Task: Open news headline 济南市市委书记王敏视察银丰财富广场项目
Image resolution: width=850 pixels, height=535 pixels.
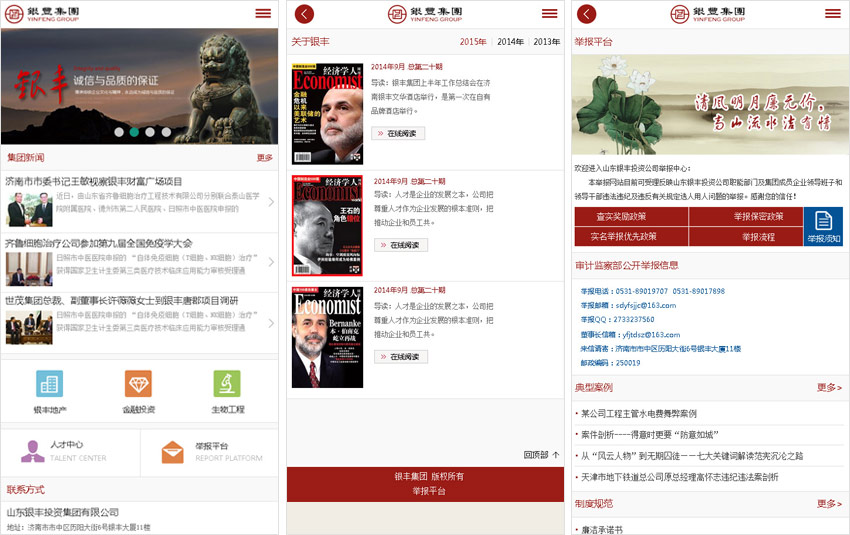Action: pyautogui.click(x=93, y=181)
